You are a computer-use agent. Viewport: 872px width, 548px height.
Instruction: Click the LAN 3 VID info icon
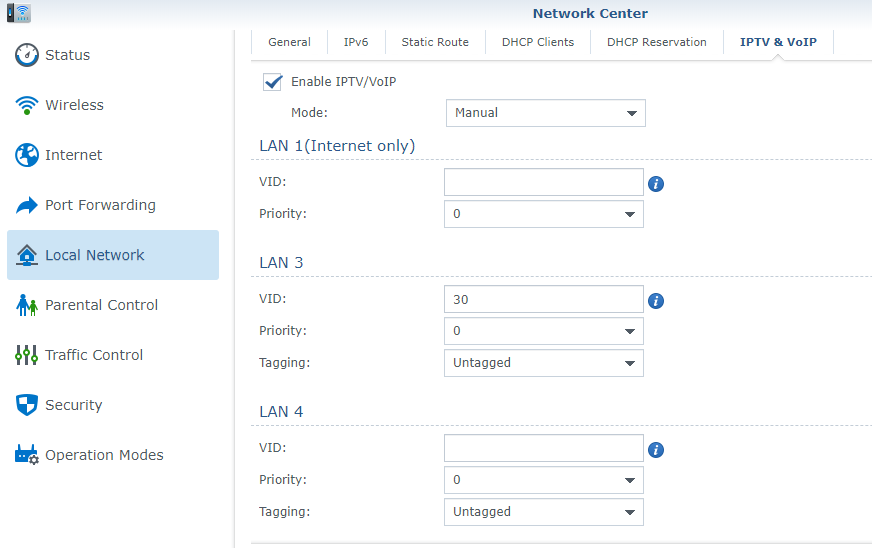[656, 301]
